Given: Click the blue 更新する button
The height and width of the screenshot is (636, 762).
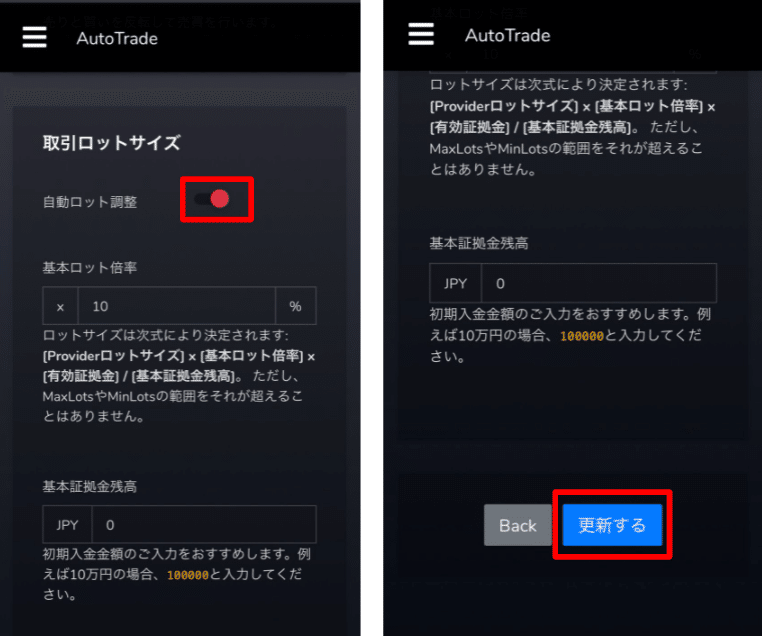Looking at the screenshot, I should (x=612, y=525).
